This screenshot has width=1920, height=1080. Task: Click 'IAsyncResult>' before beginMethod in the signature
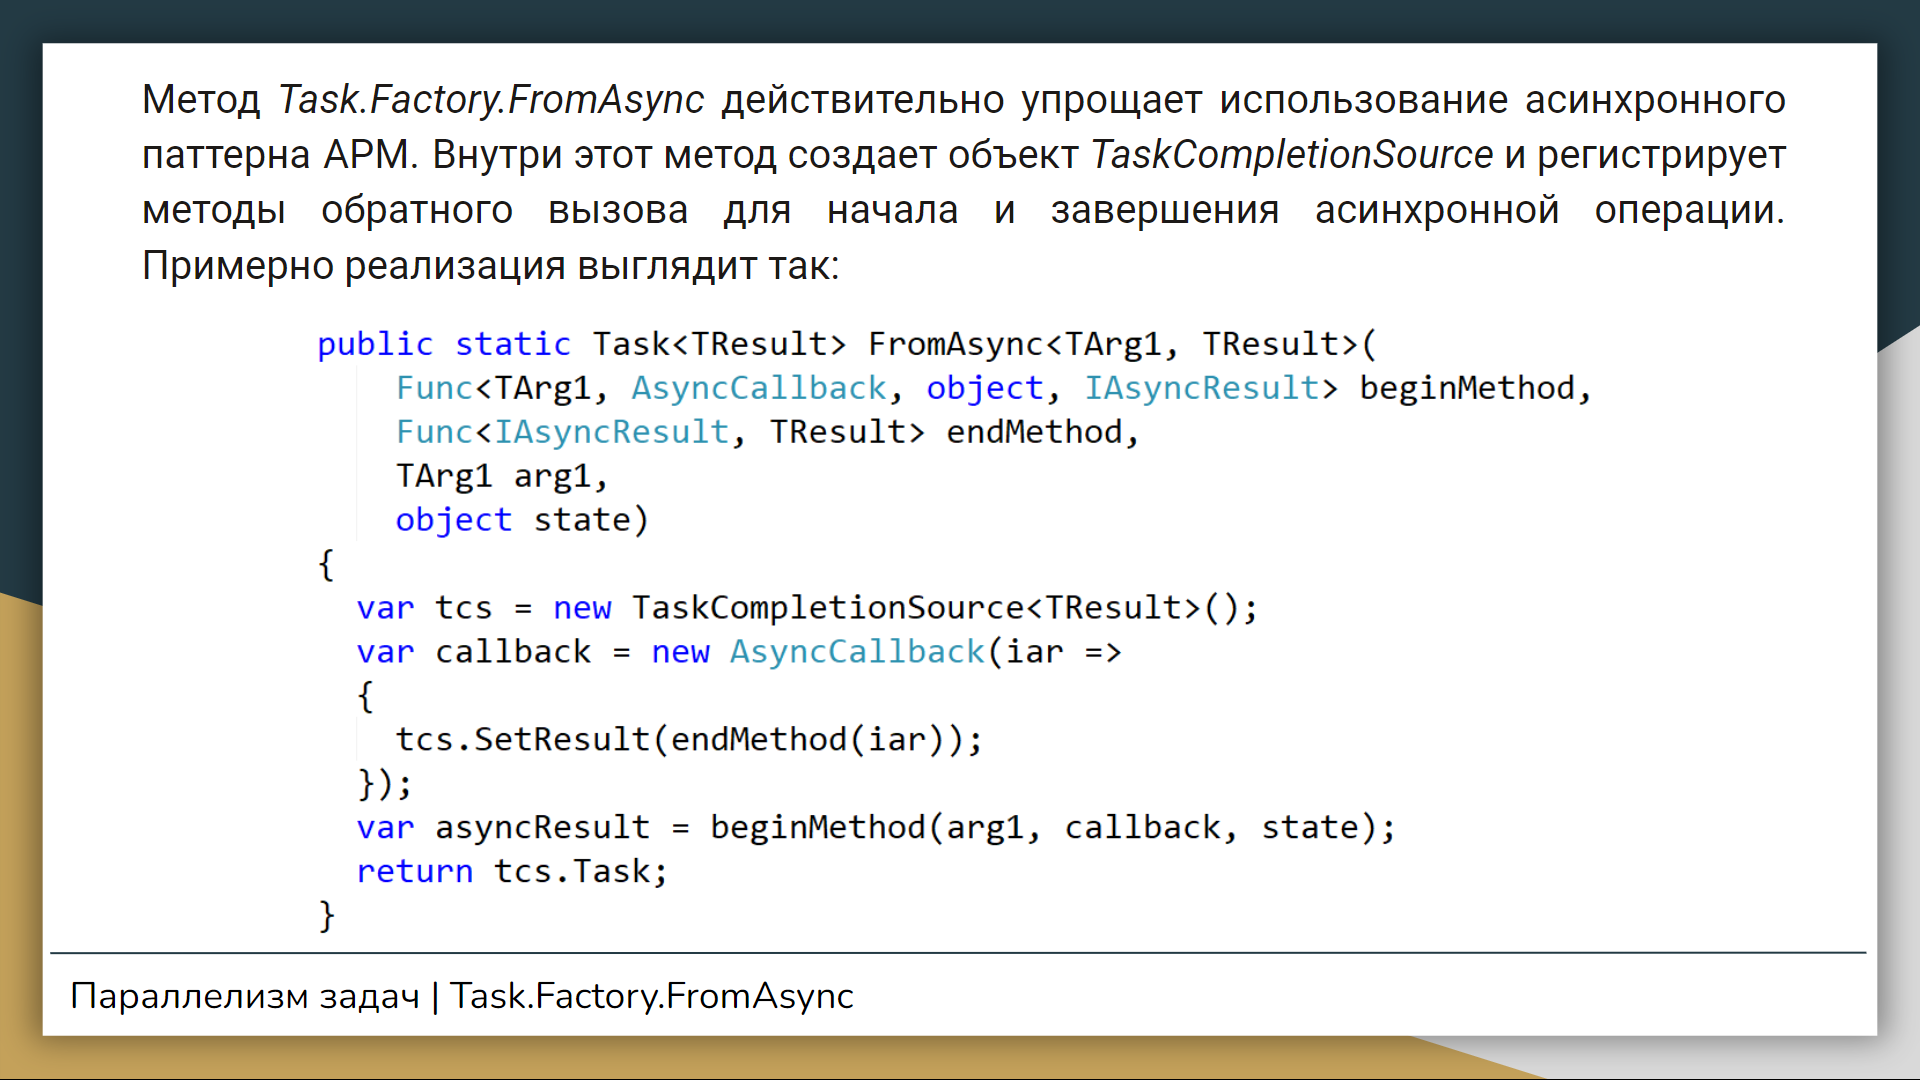click(x=1210, y=388)
